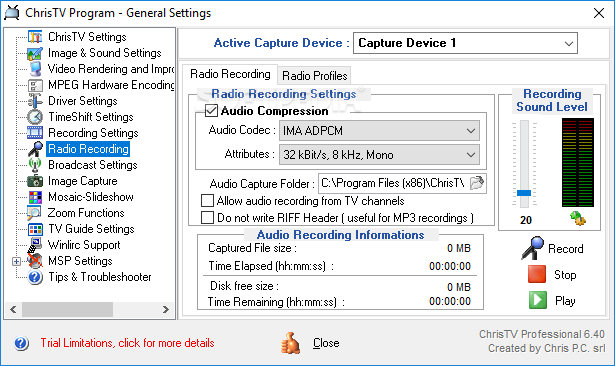The height and width of the screenshot is (366, 615).
Task: Select the Radio Recording tab
Action: pyautogui.click(x=230, y=74)
